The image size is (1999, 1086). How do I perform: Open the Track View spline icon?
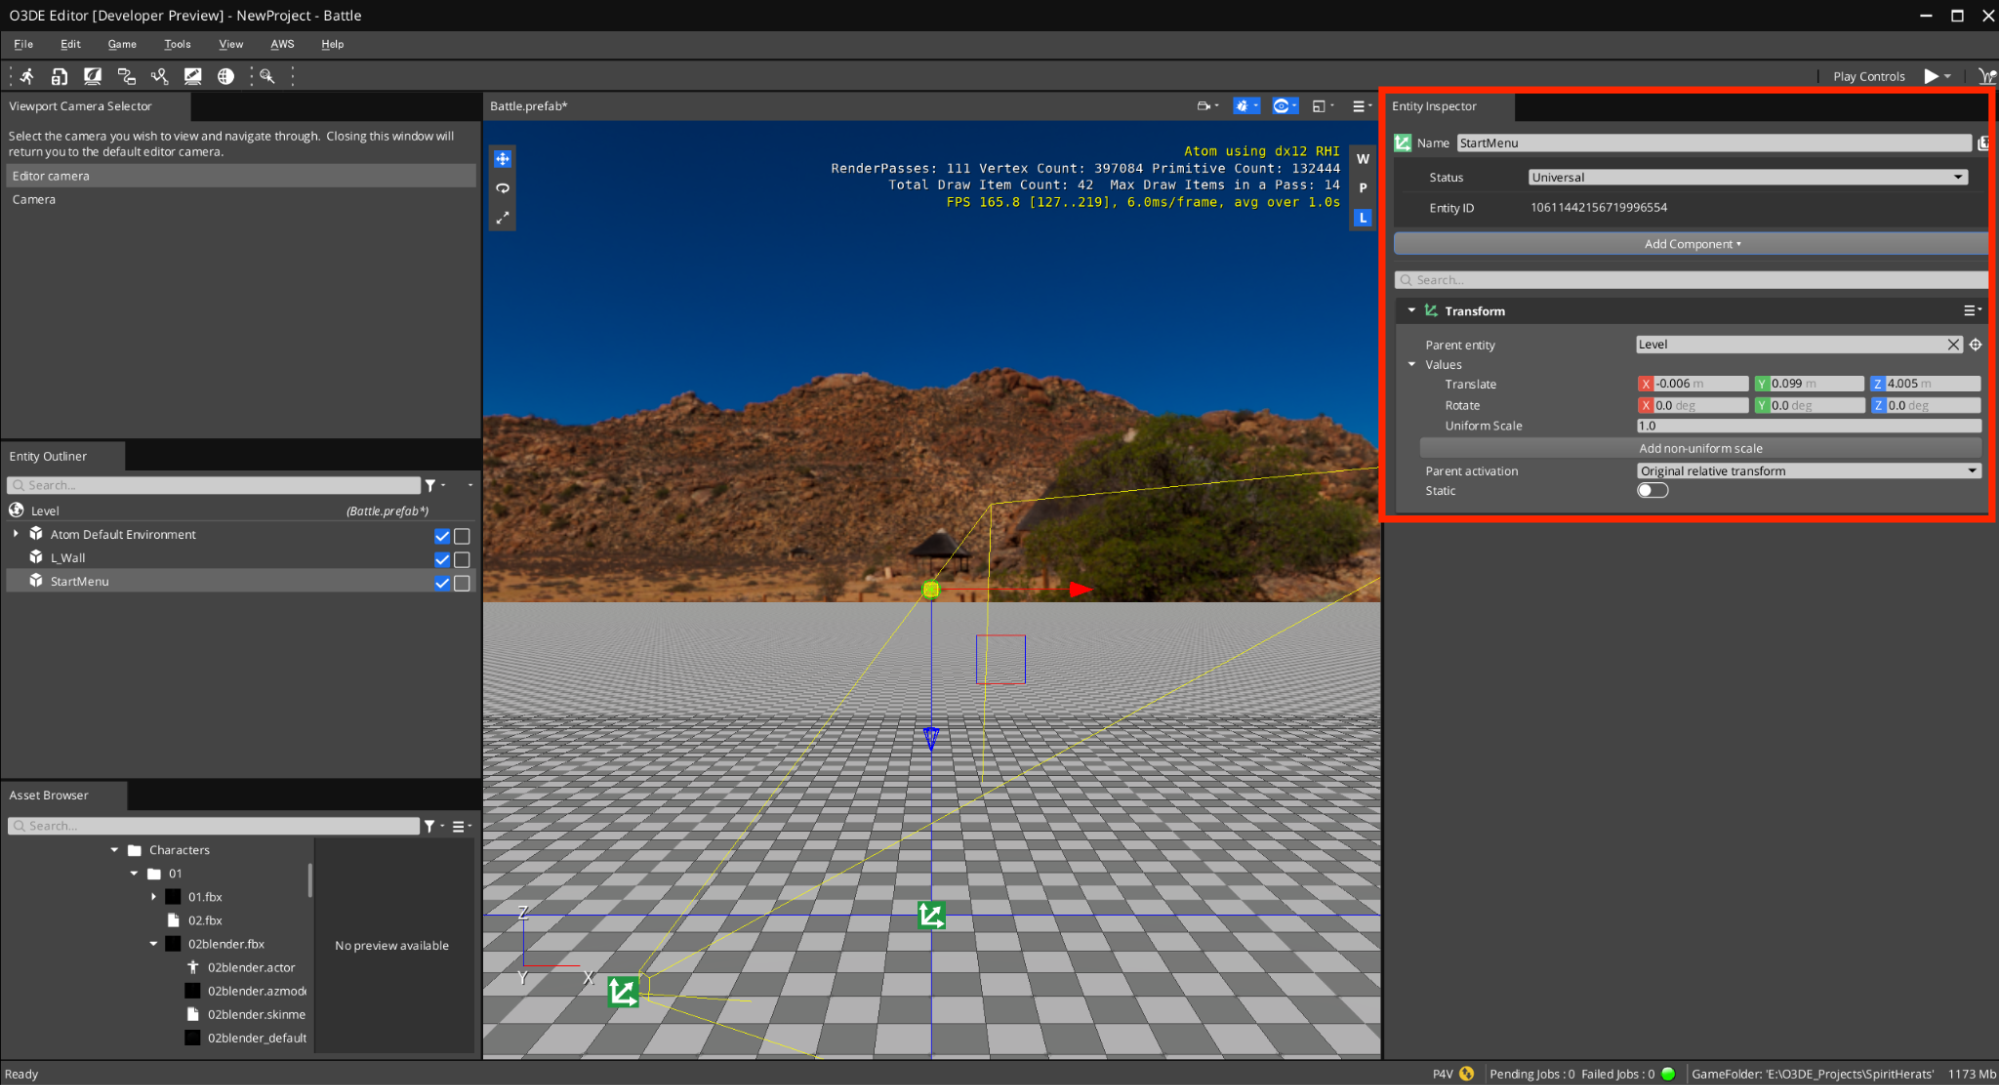click(159, 76)
